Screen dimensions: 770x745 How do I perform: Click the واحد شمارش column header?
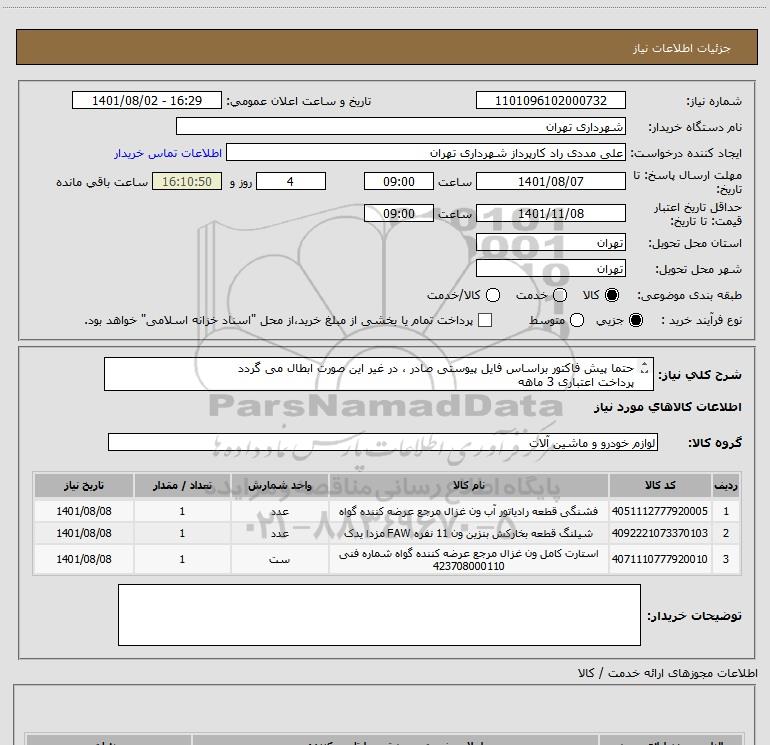coord(279,485)
